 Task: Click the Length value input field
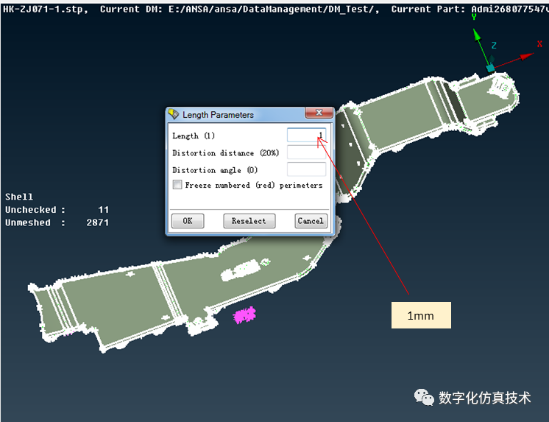(306, 135)
